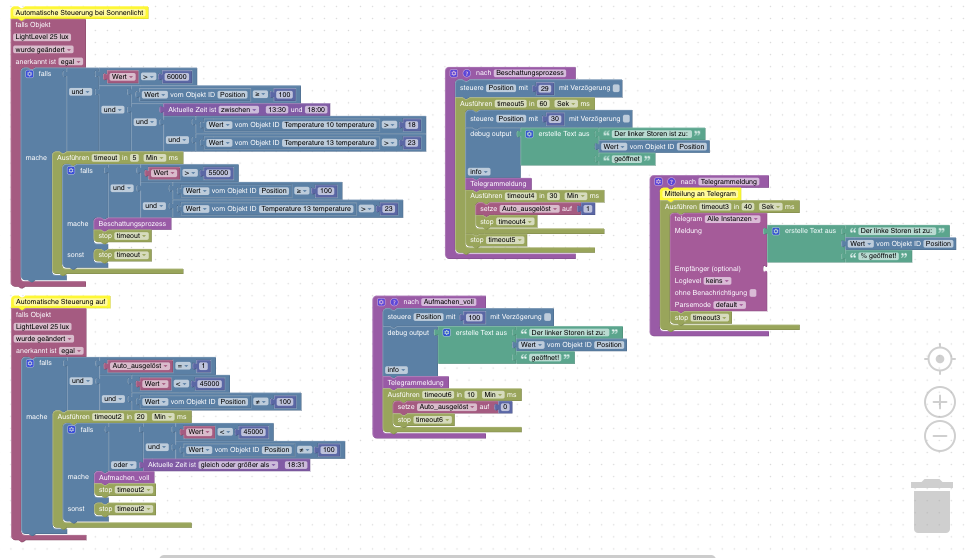Click help question mark on Telegrammeldung block
Image resolution: width=968 pixels, height=558 pixels.
pos(671,181)
